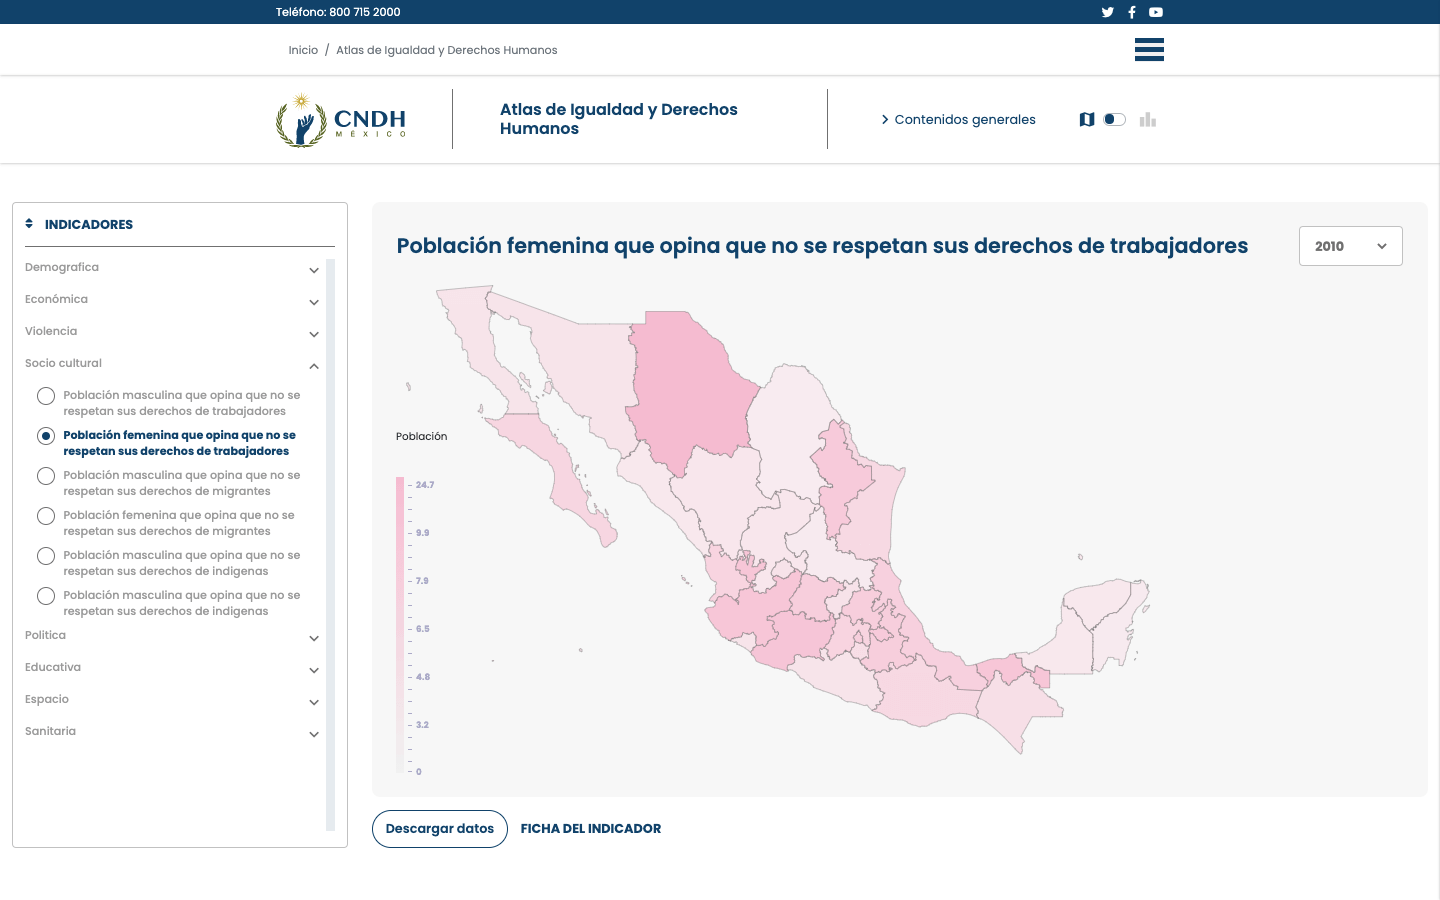Open the hamburger navigation menu
Viewport: 1440px width, 900px height.
pyautogui.click(x=1149, y=50)
